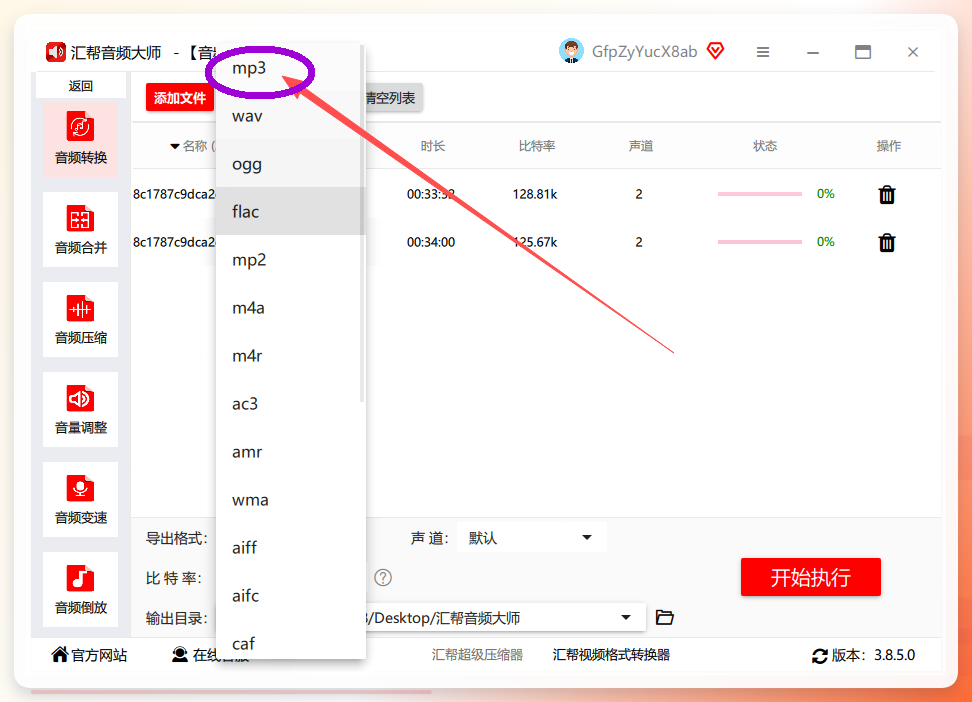Click the format list scrollbar
The image size is (972, 702).
(x=362, y=223)
